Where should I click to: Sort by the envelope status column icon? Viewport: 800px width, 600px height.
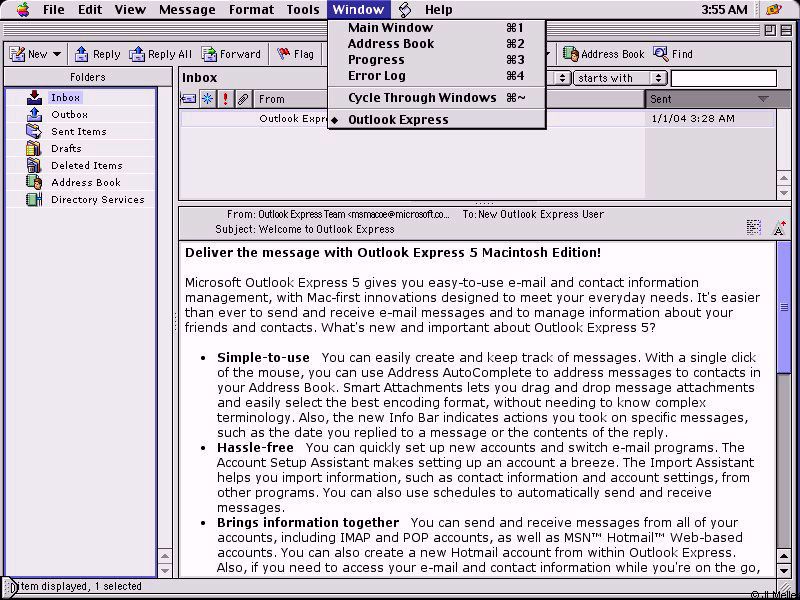click(189, 99)
